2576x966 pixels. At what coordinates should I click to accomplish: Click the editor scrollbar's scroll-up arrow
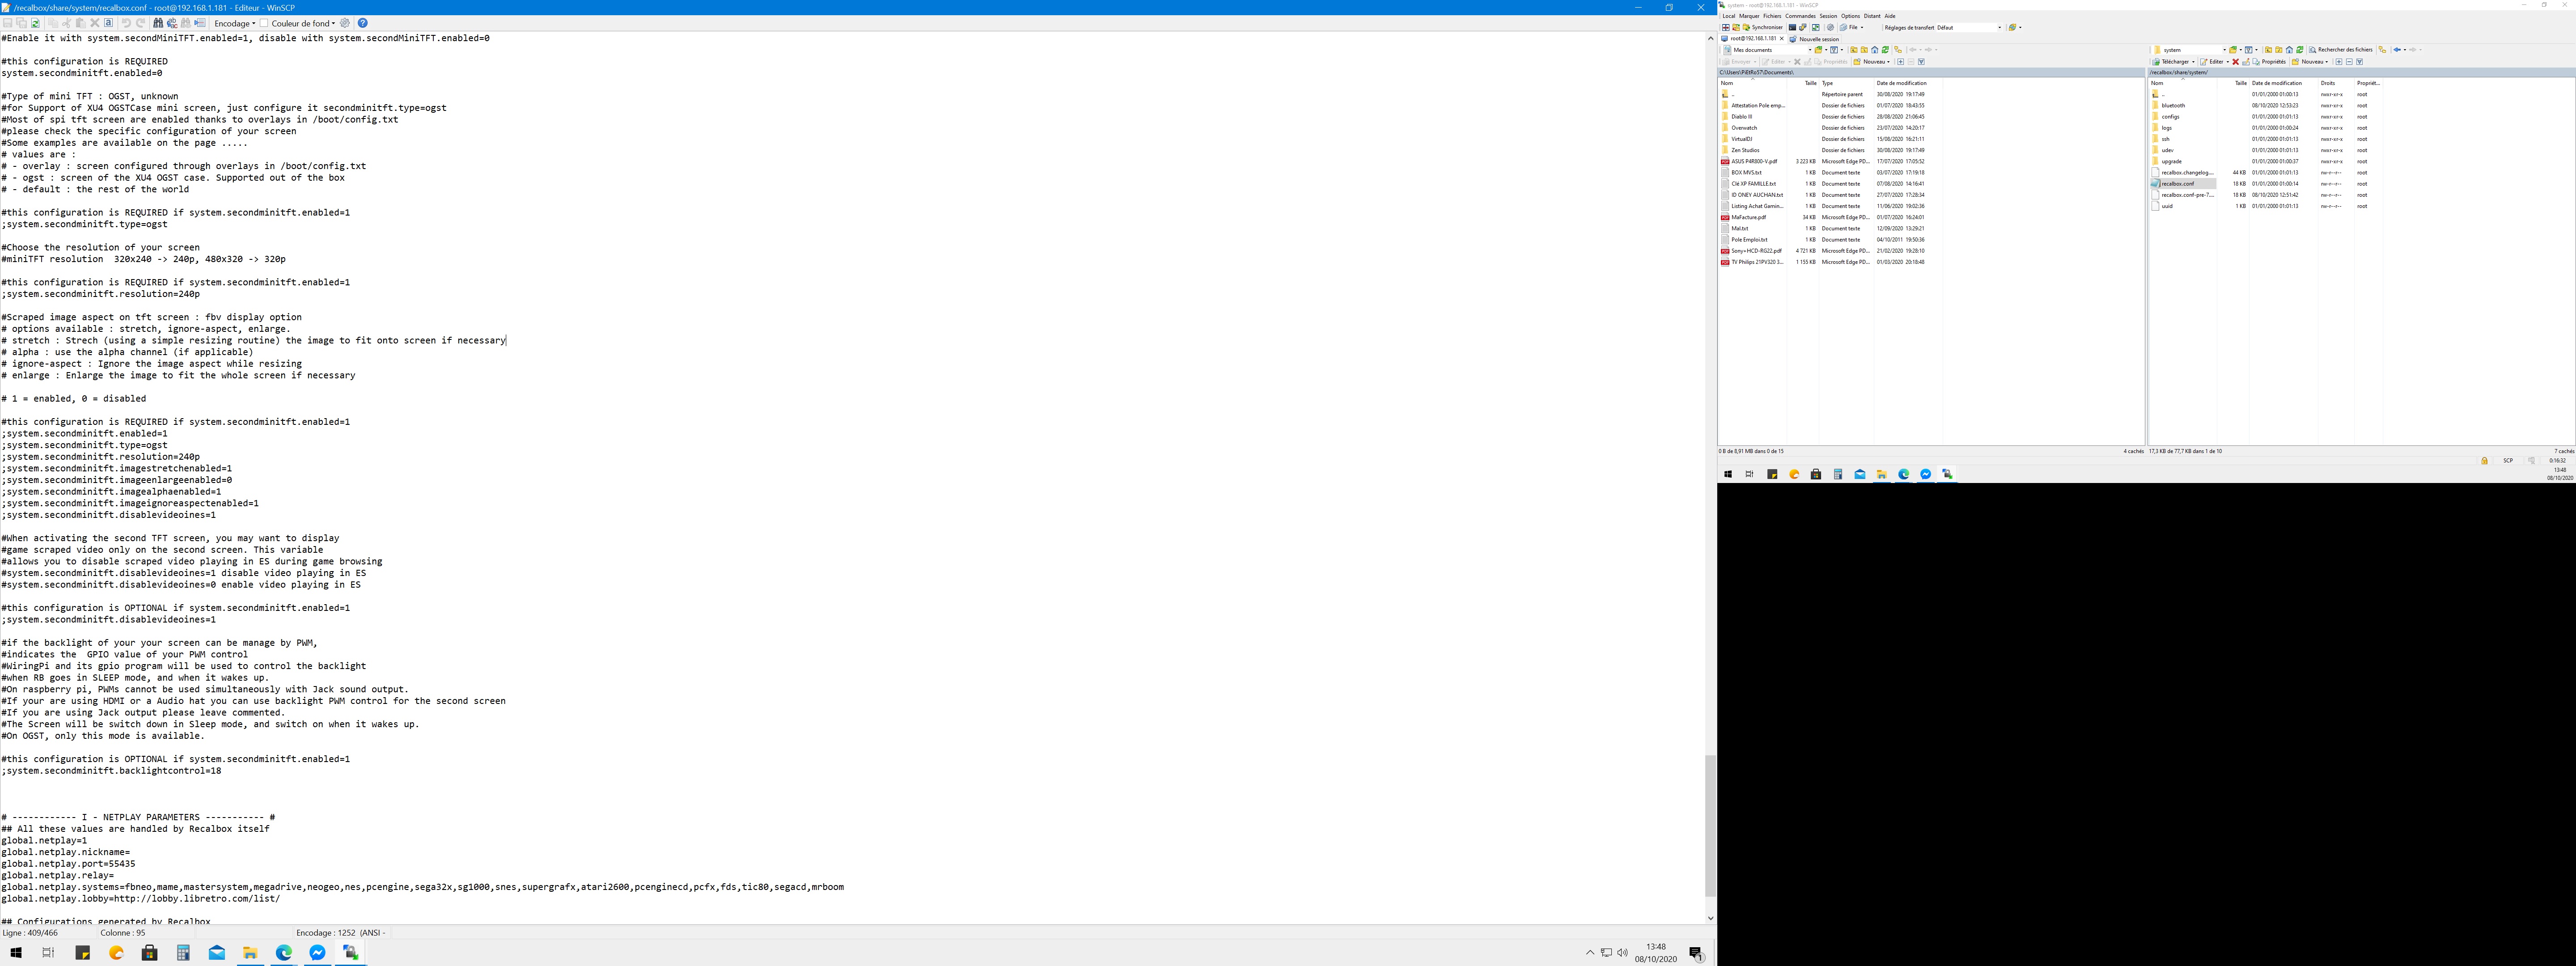pos(1710,38)
